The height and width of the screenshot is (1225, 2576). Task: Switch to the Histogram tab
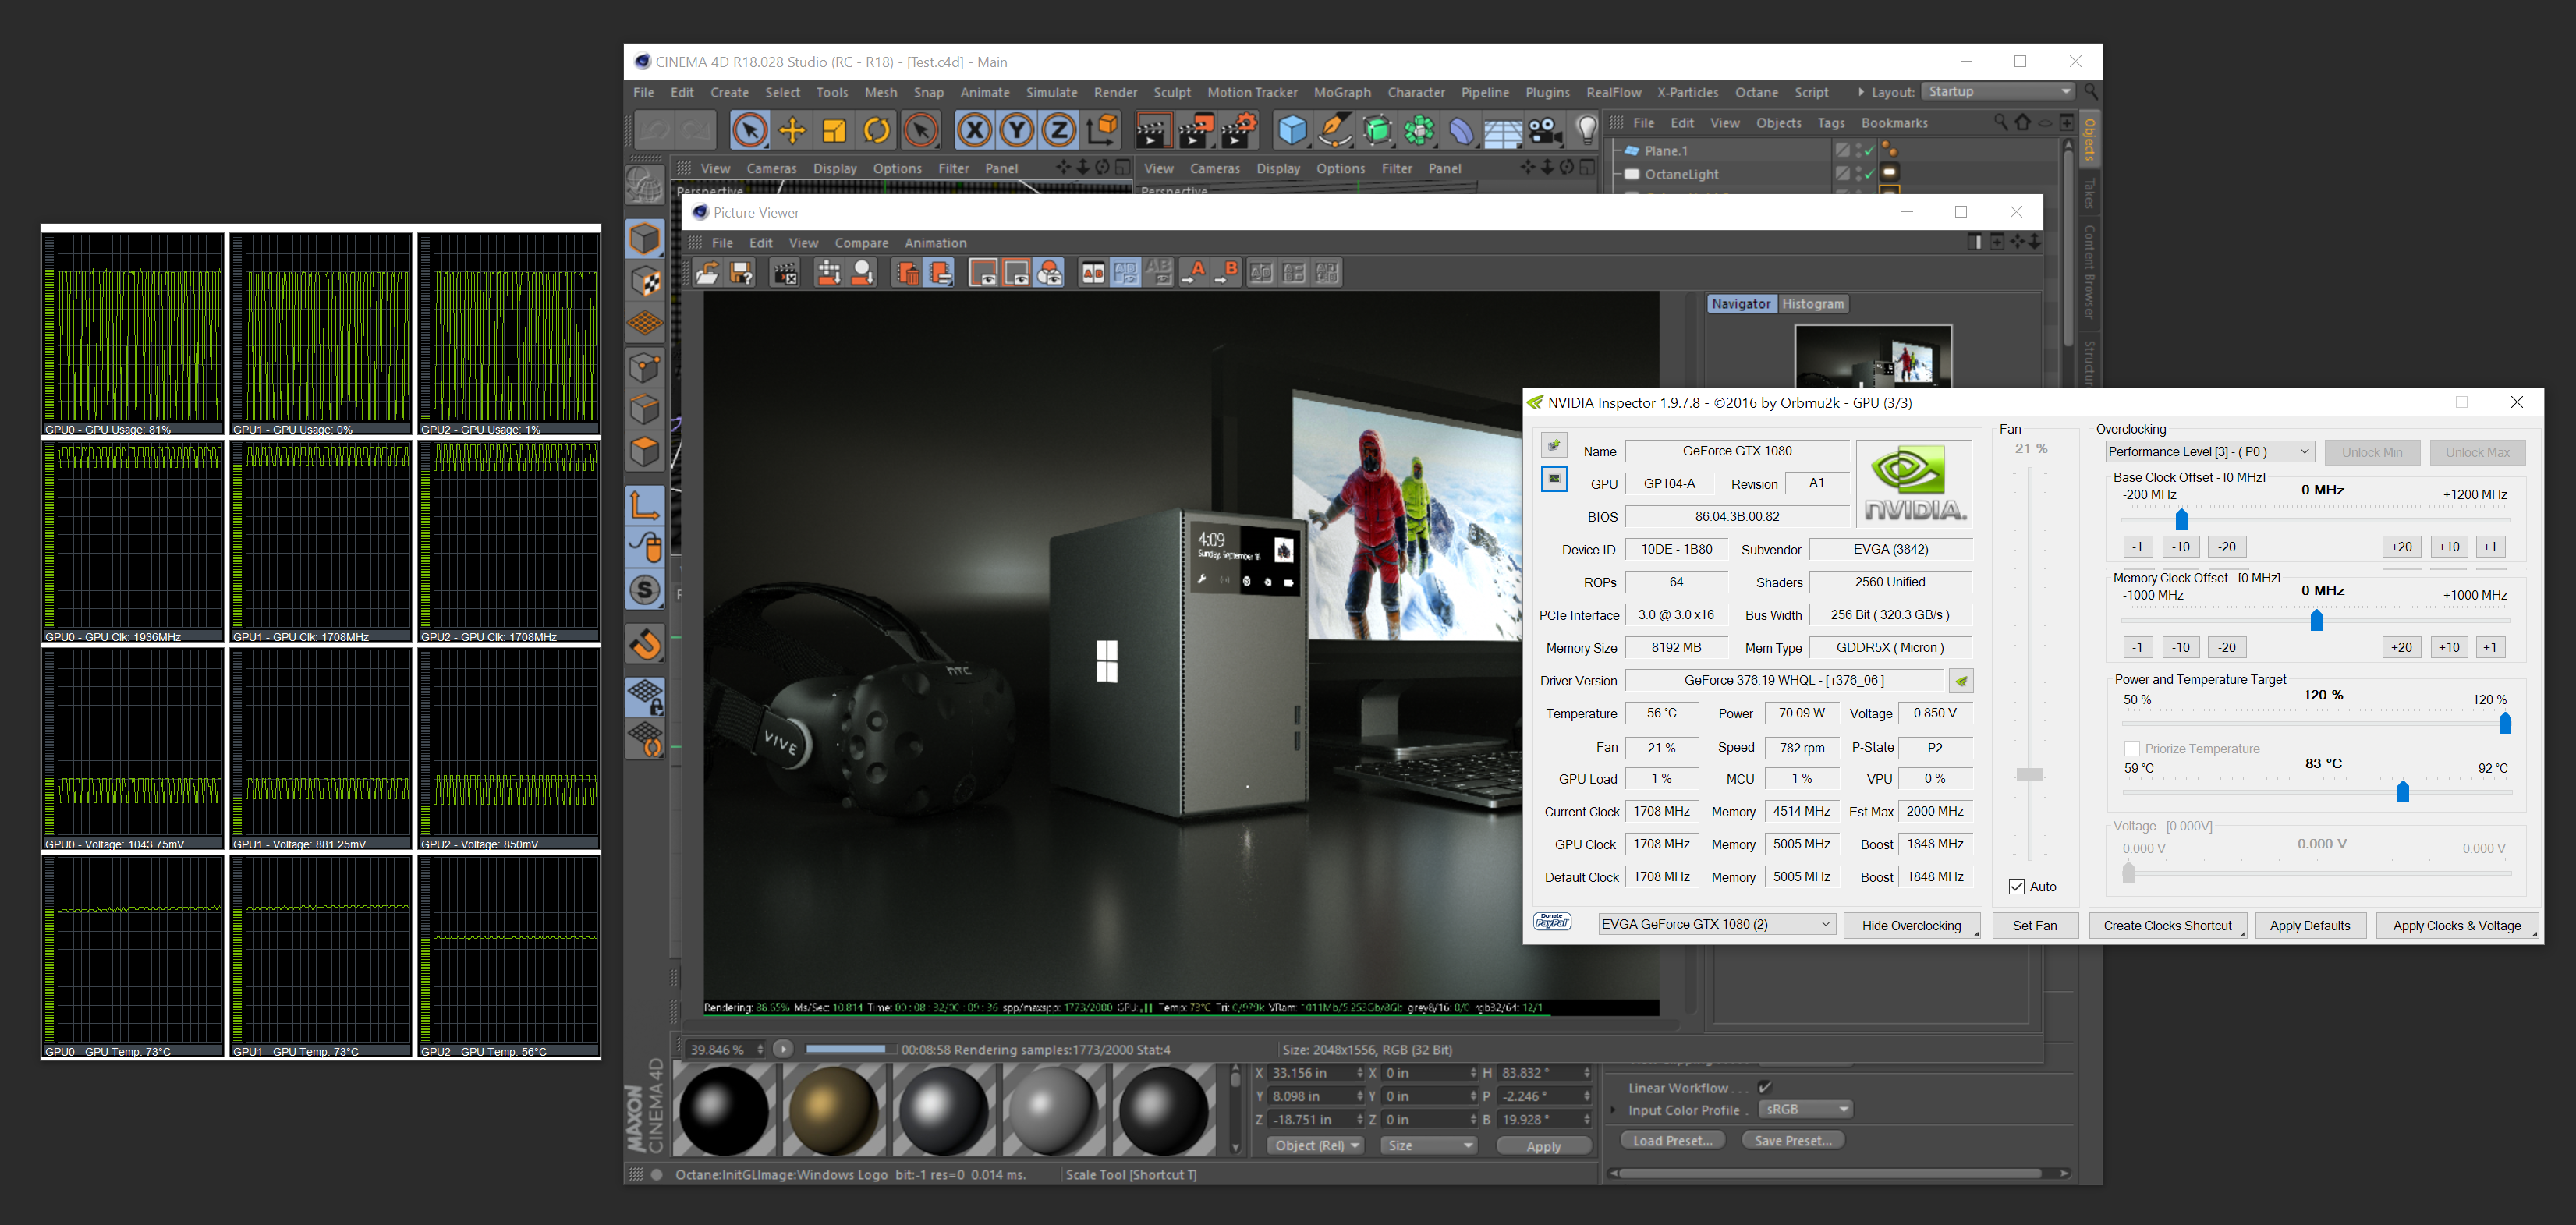(1812, 304)
